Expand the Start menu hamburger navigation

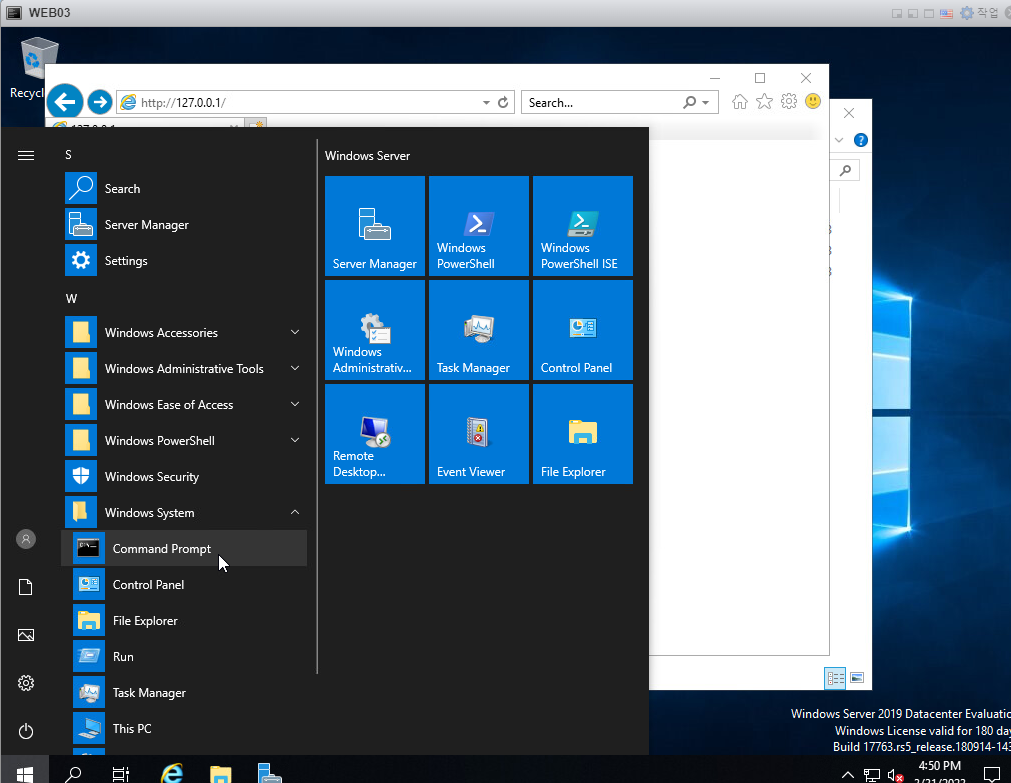pos(26,155)
